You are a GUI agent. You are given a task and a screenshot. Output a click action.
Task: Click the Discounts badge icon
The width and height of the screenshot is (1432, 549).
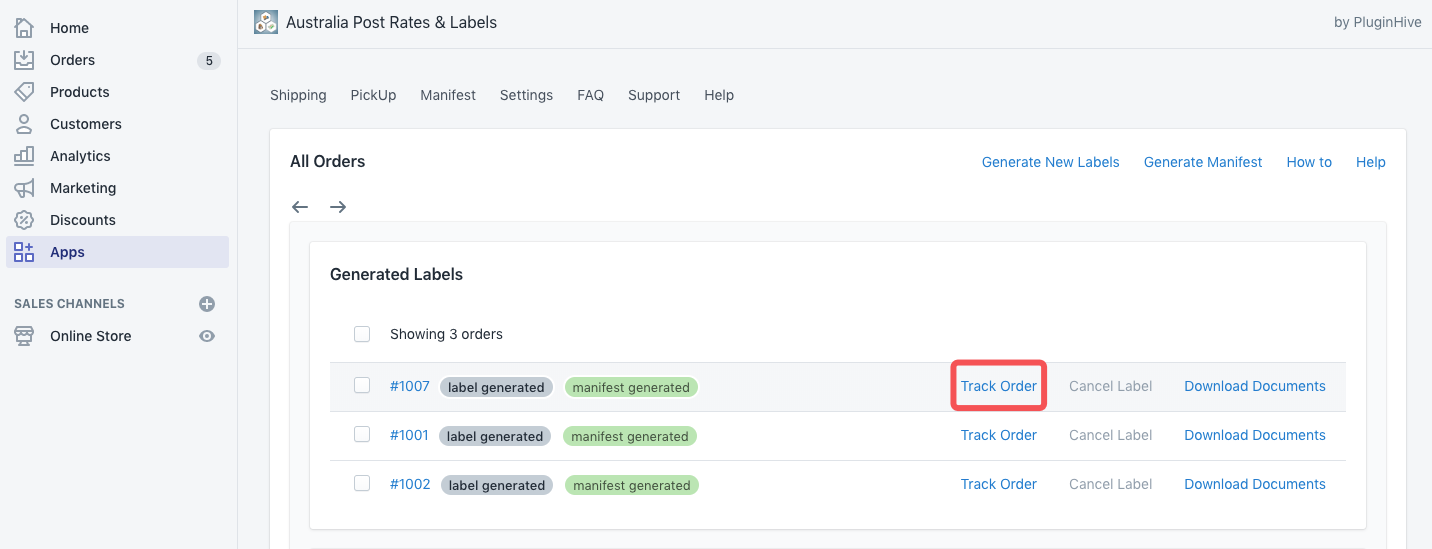click(x=24, y=220)
